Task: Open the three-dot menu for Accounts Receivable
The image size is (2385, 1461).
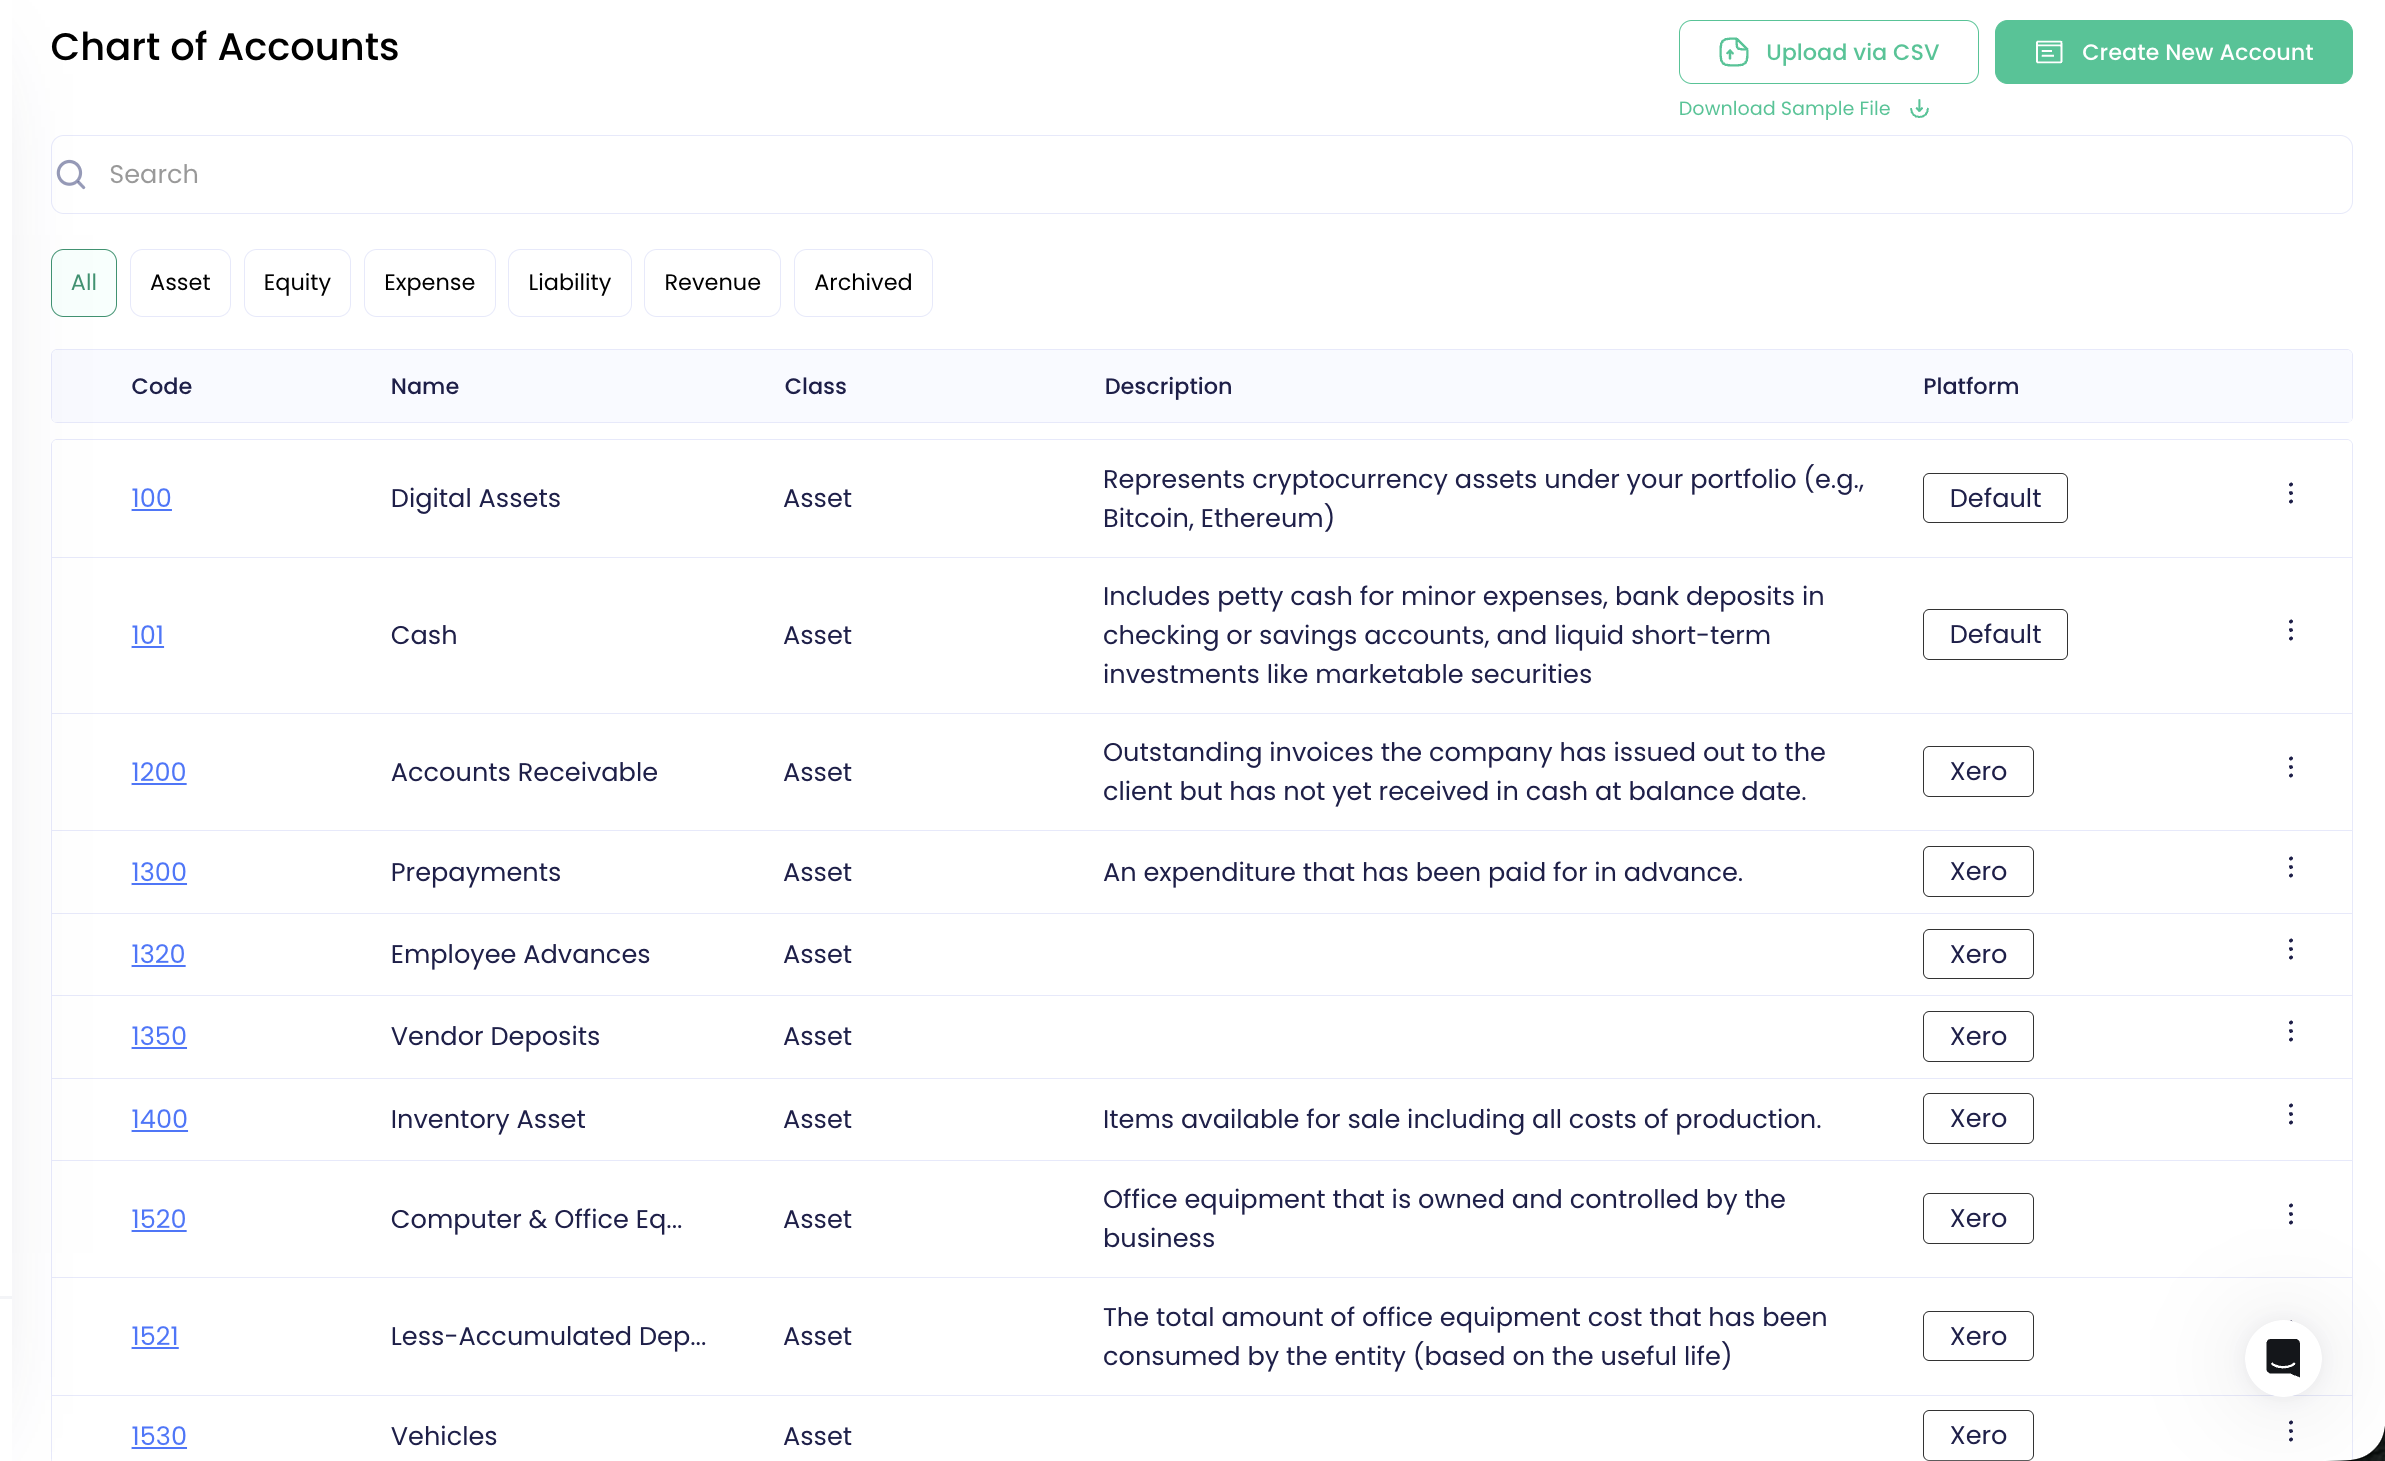Action: tap(2290, 767)
